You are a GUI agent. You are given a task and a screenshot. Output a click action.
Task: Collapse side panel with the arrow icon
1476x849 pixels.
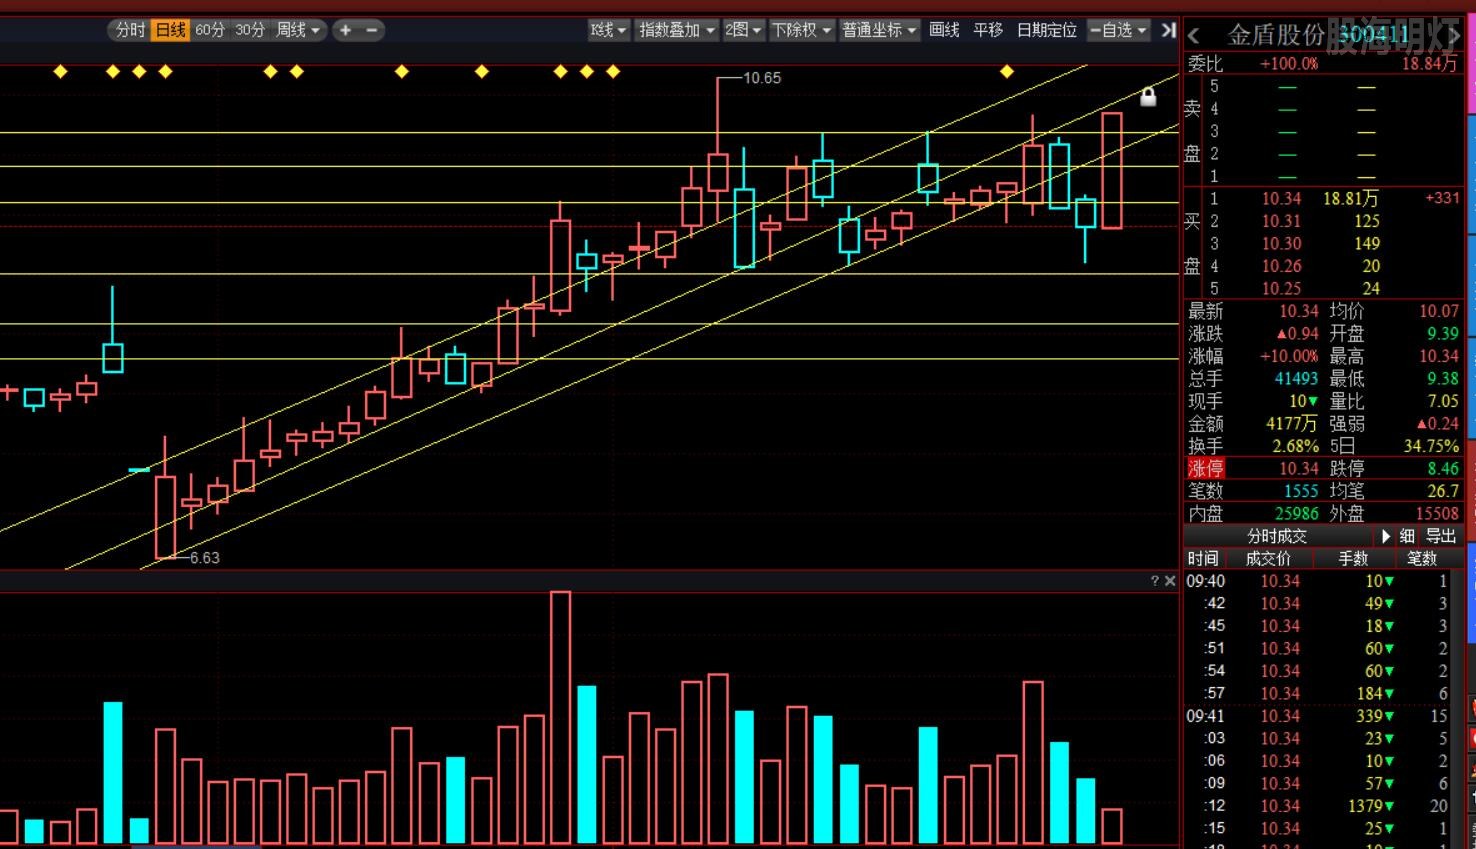coord(1167,30)
